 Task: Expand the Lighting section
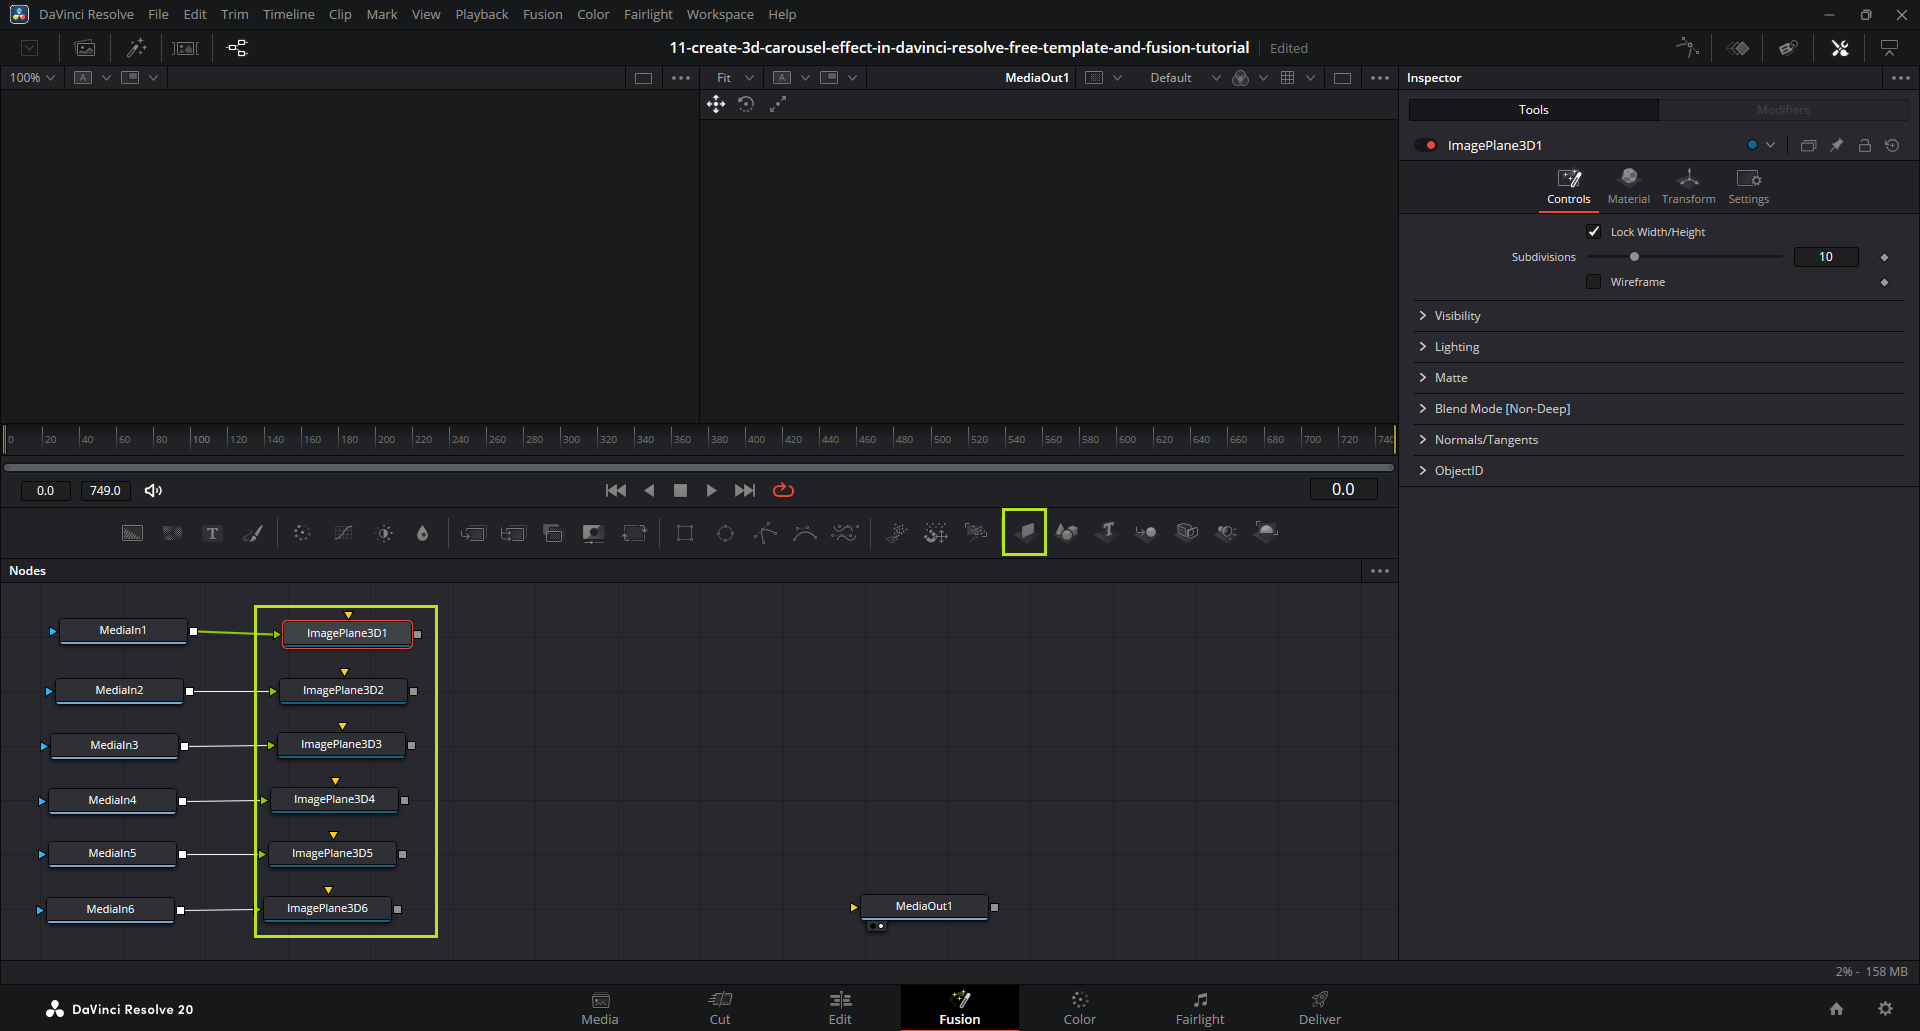pos(1456,347)
